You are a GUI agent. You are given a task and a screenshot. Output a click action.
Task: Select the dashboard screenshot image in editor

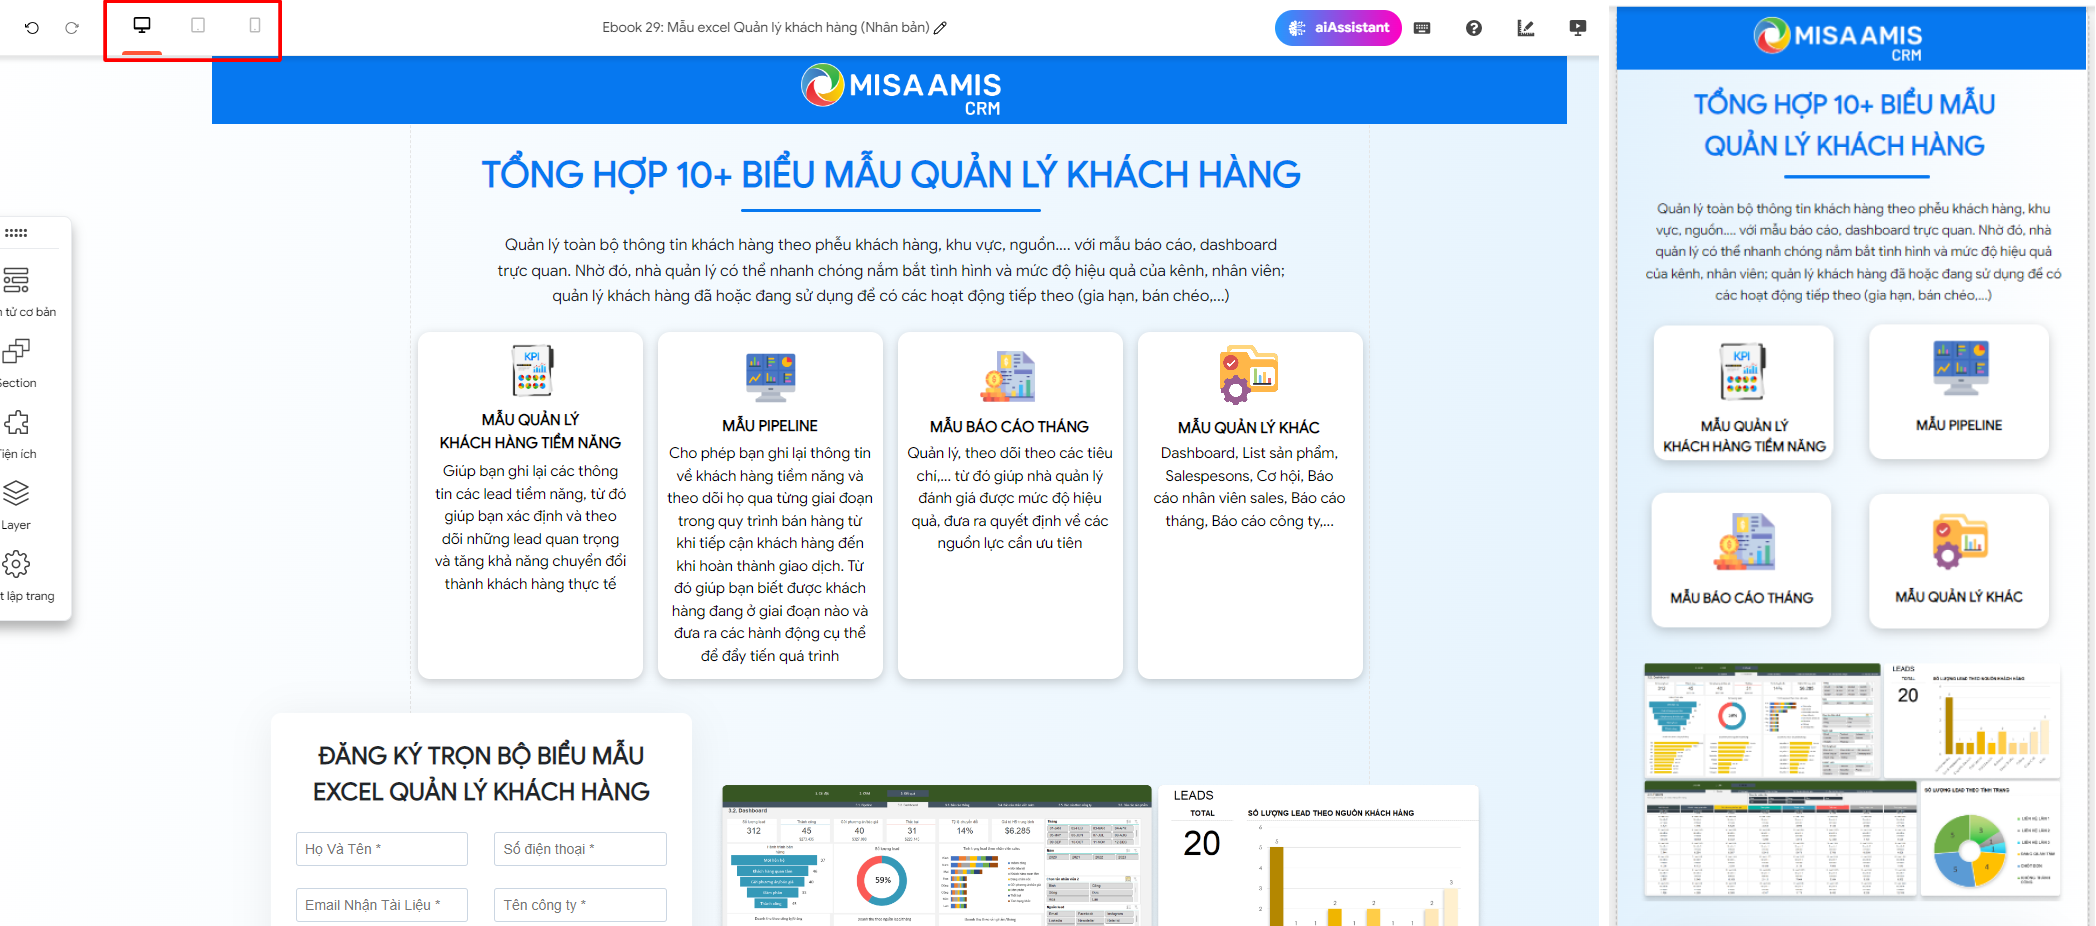point(937,856)
